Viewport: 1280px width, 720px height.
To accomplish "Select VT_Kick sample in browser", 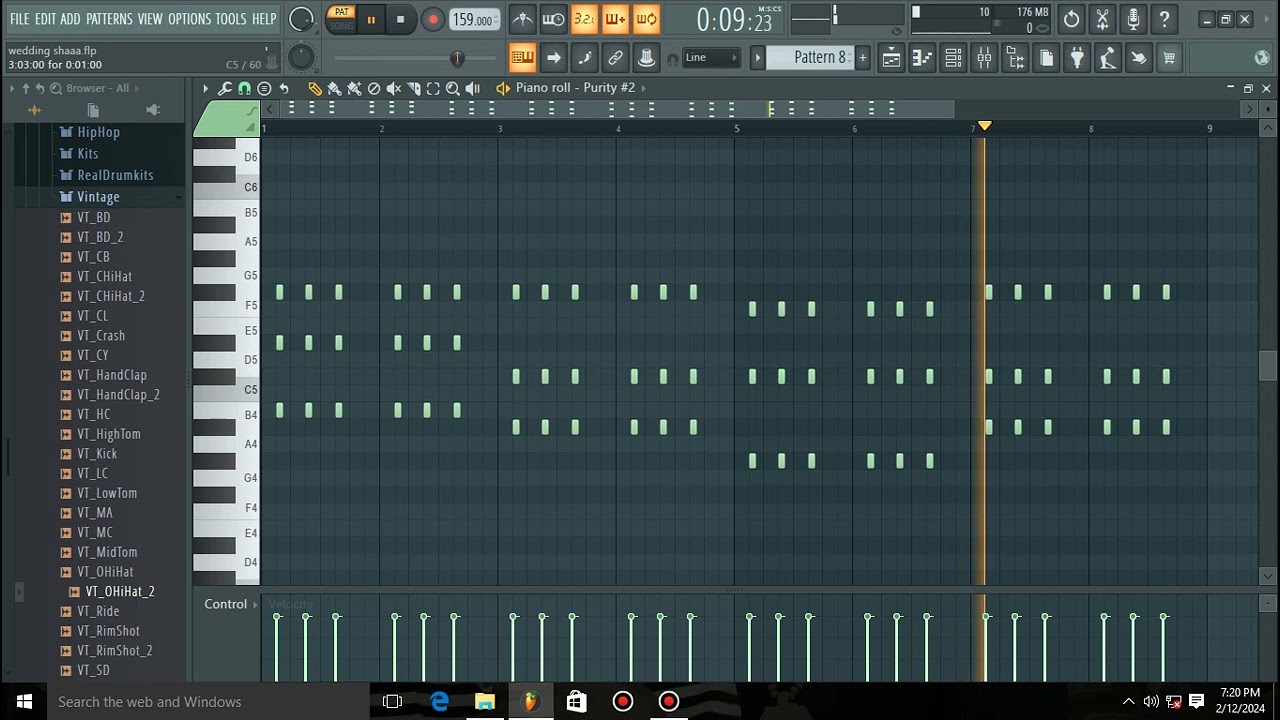I will pos(97,454).
